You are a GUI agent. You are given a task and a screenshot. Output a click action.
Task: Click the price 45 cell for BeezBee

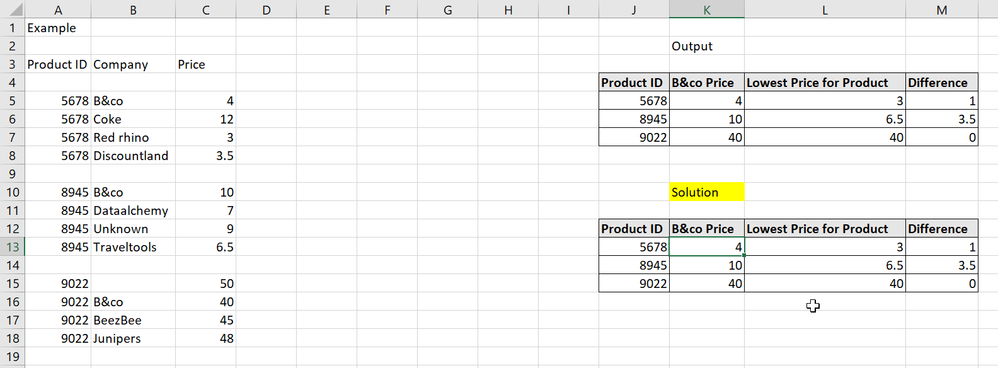206,320
